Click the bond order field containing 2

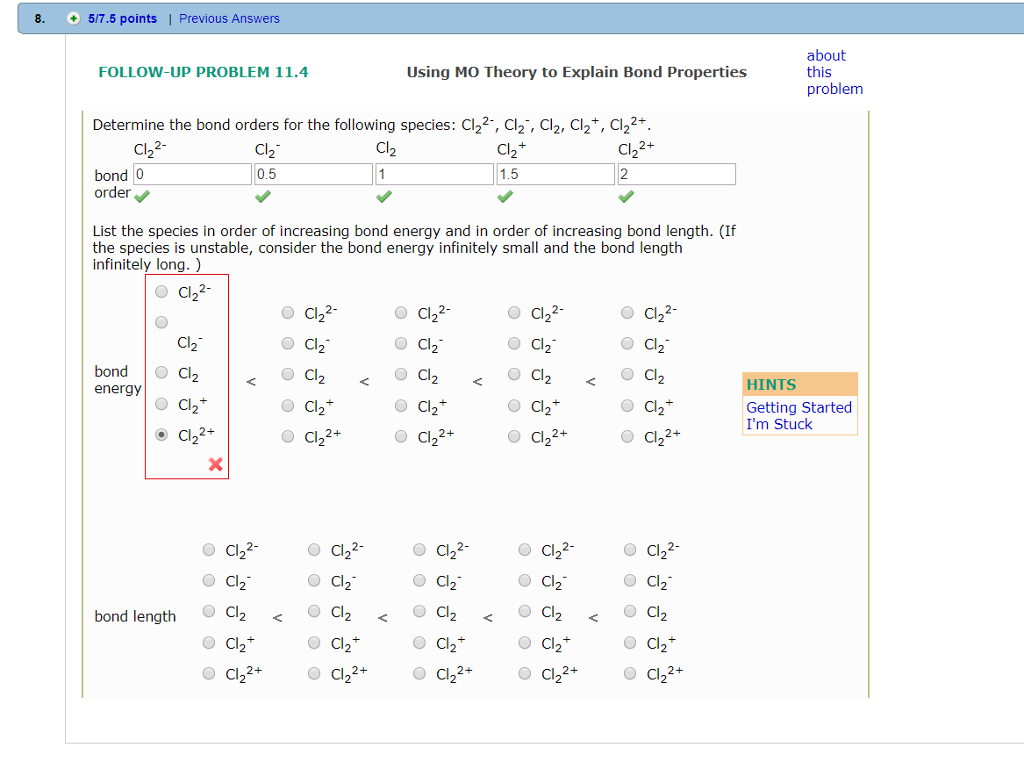click(677, 173)
